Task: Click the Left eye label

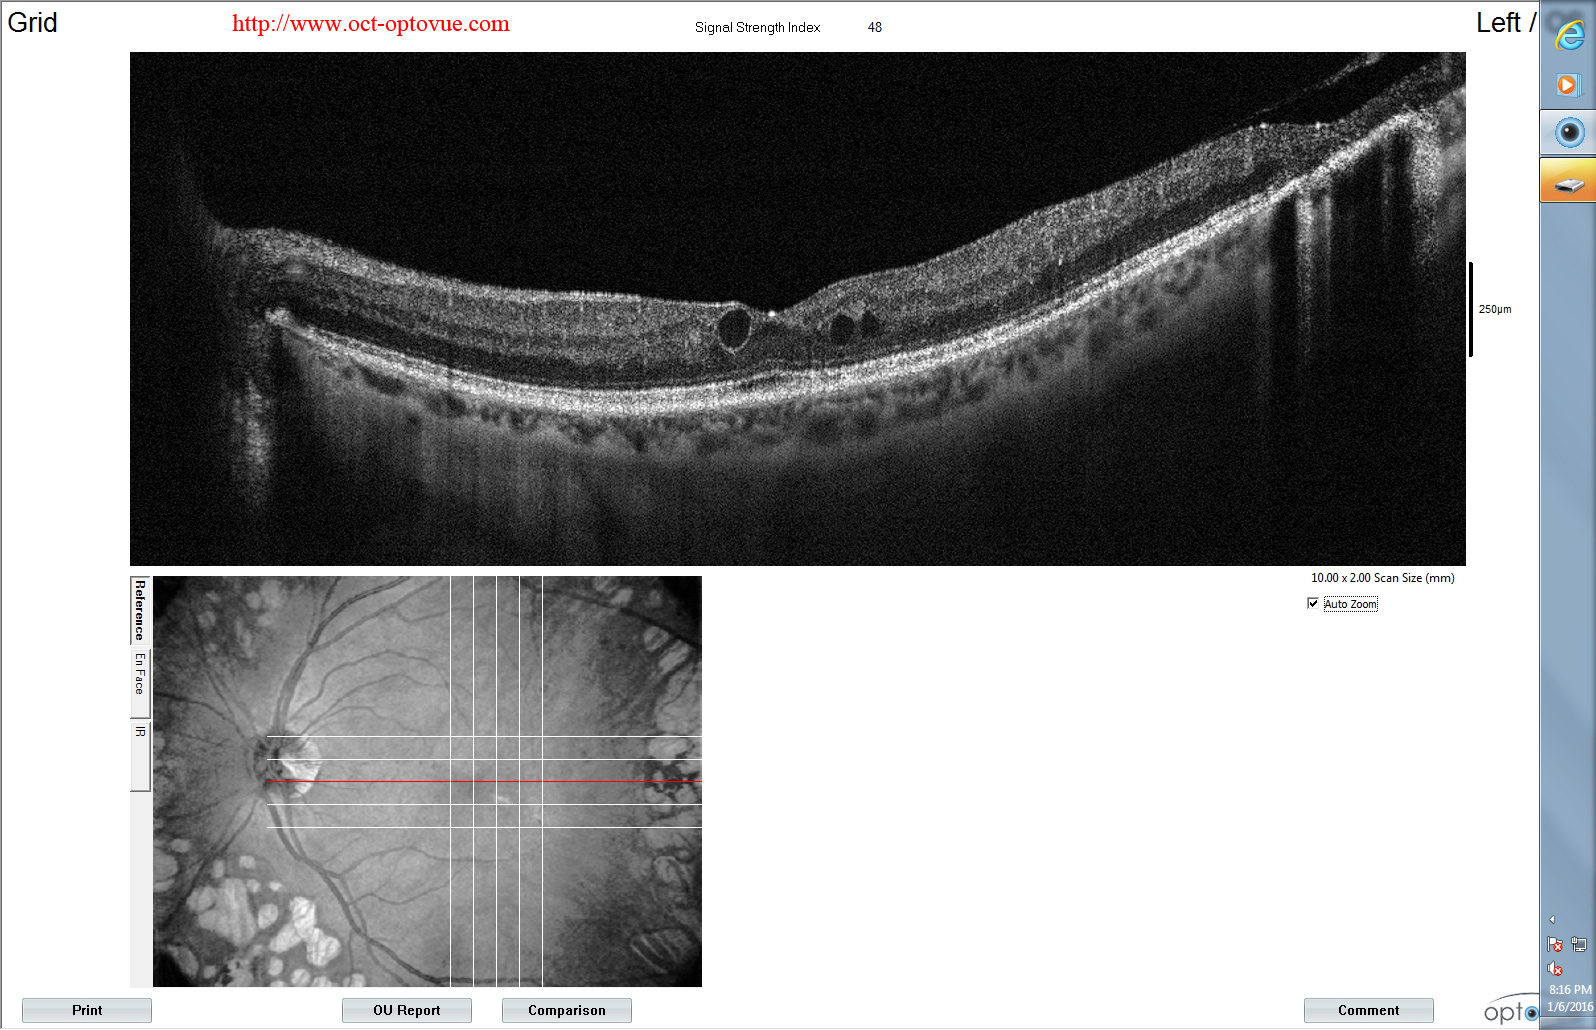Action: (1505, 23)
